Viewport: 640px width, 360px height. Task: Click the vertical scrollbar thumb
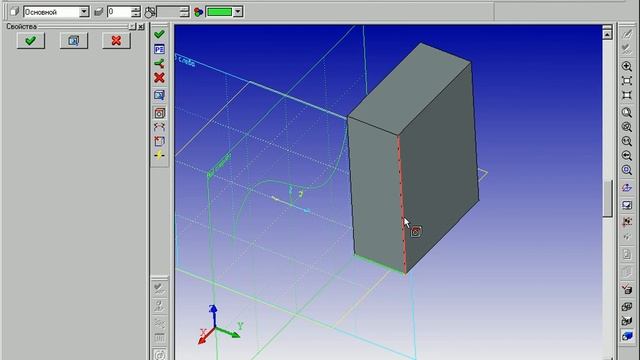[x=607, y=198]
